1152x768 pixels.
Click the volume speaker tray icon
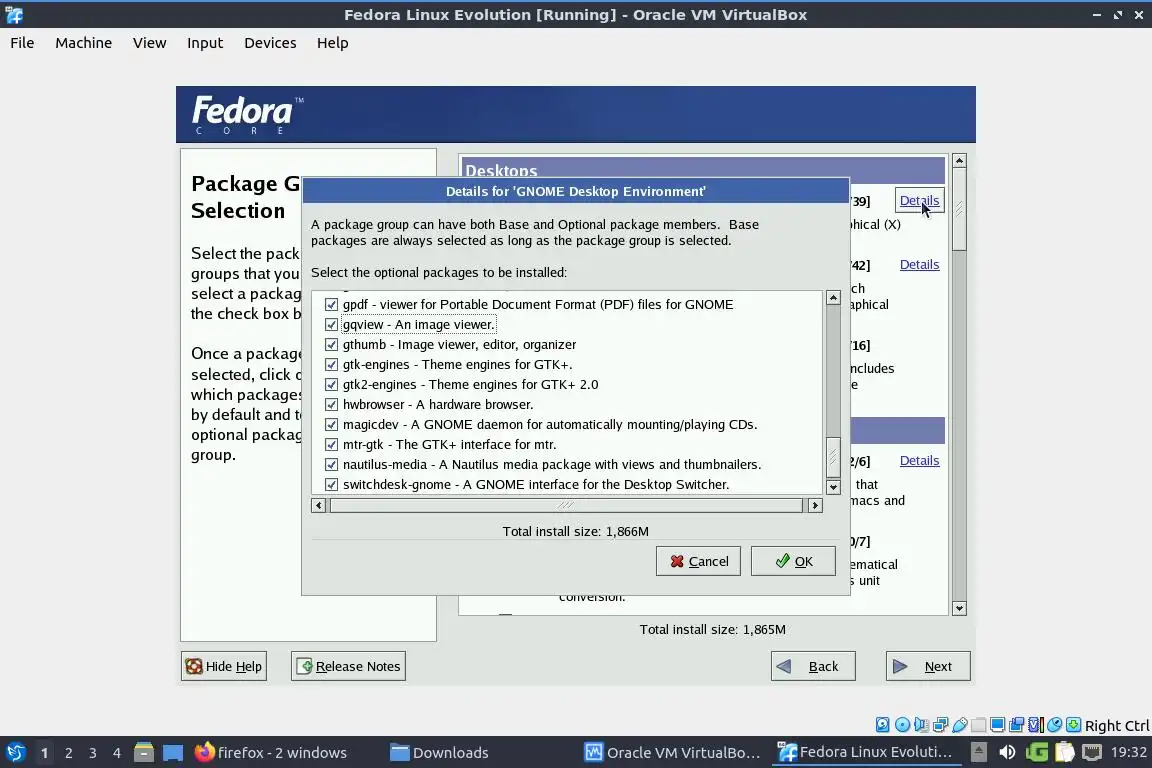(1007, 752)
